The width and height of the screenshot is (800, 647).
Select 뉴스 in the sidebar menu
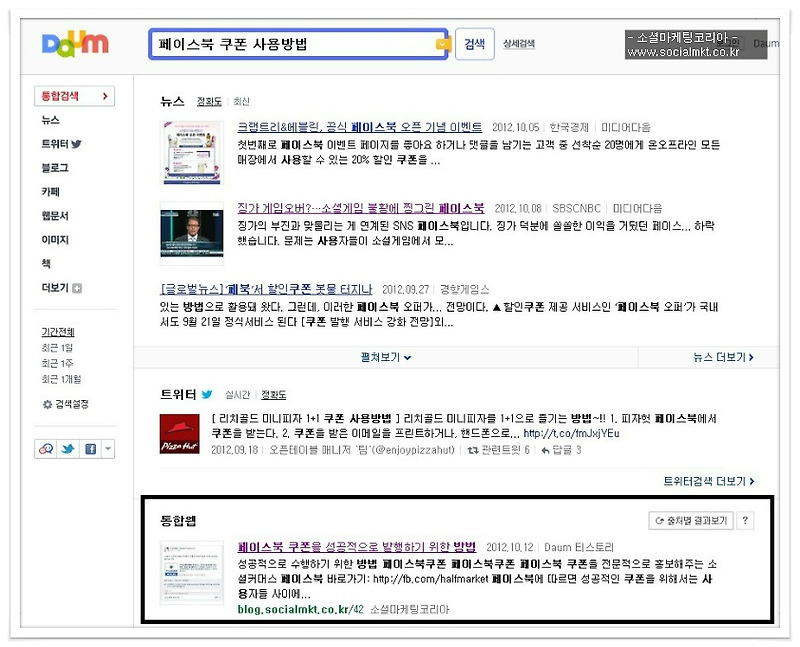pyautogui.click(x=51, y=120)
